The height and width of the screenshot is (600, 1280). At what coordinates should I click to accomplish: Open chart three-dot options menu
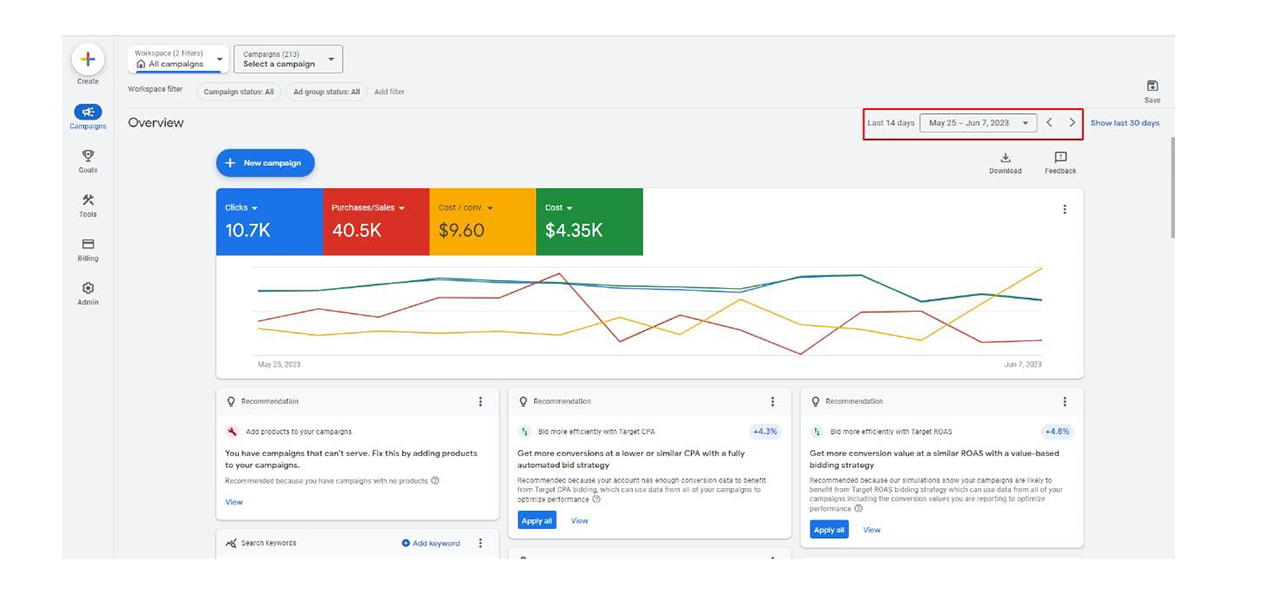click(x=1064, y=209)
